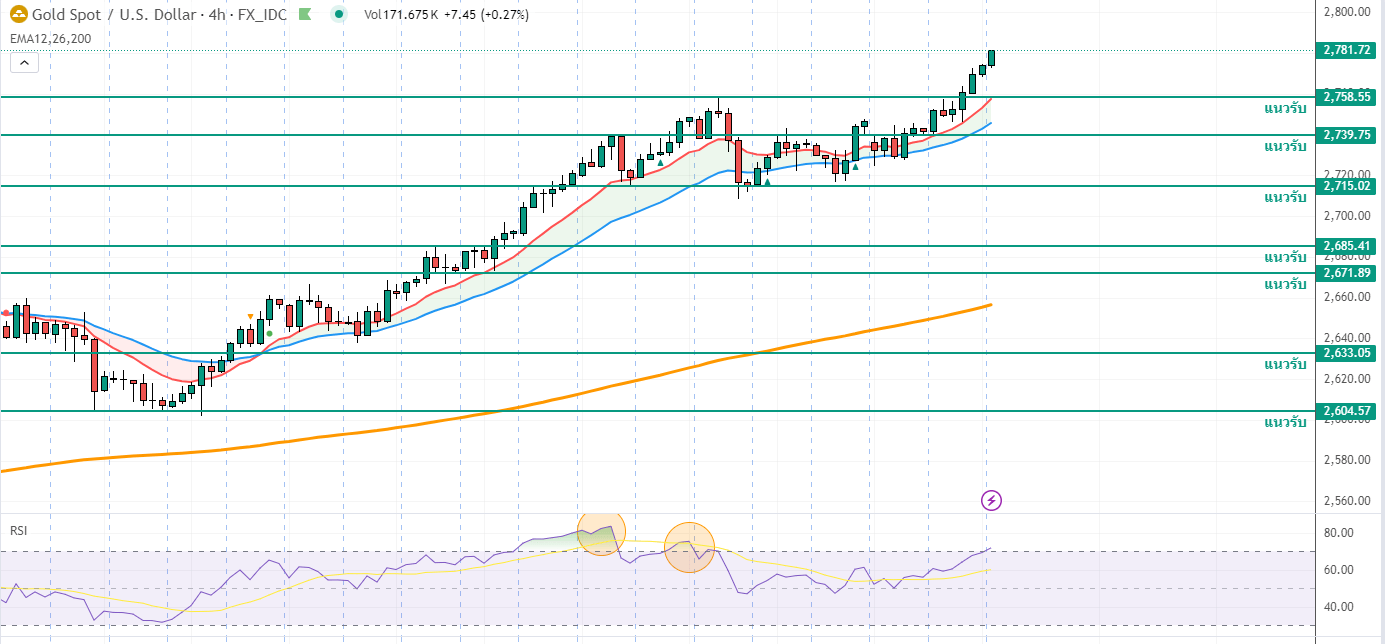Click the Gold Spot symbol logo icon
Viewport: 1385px width, 644px height.
[x=18, y=14]
